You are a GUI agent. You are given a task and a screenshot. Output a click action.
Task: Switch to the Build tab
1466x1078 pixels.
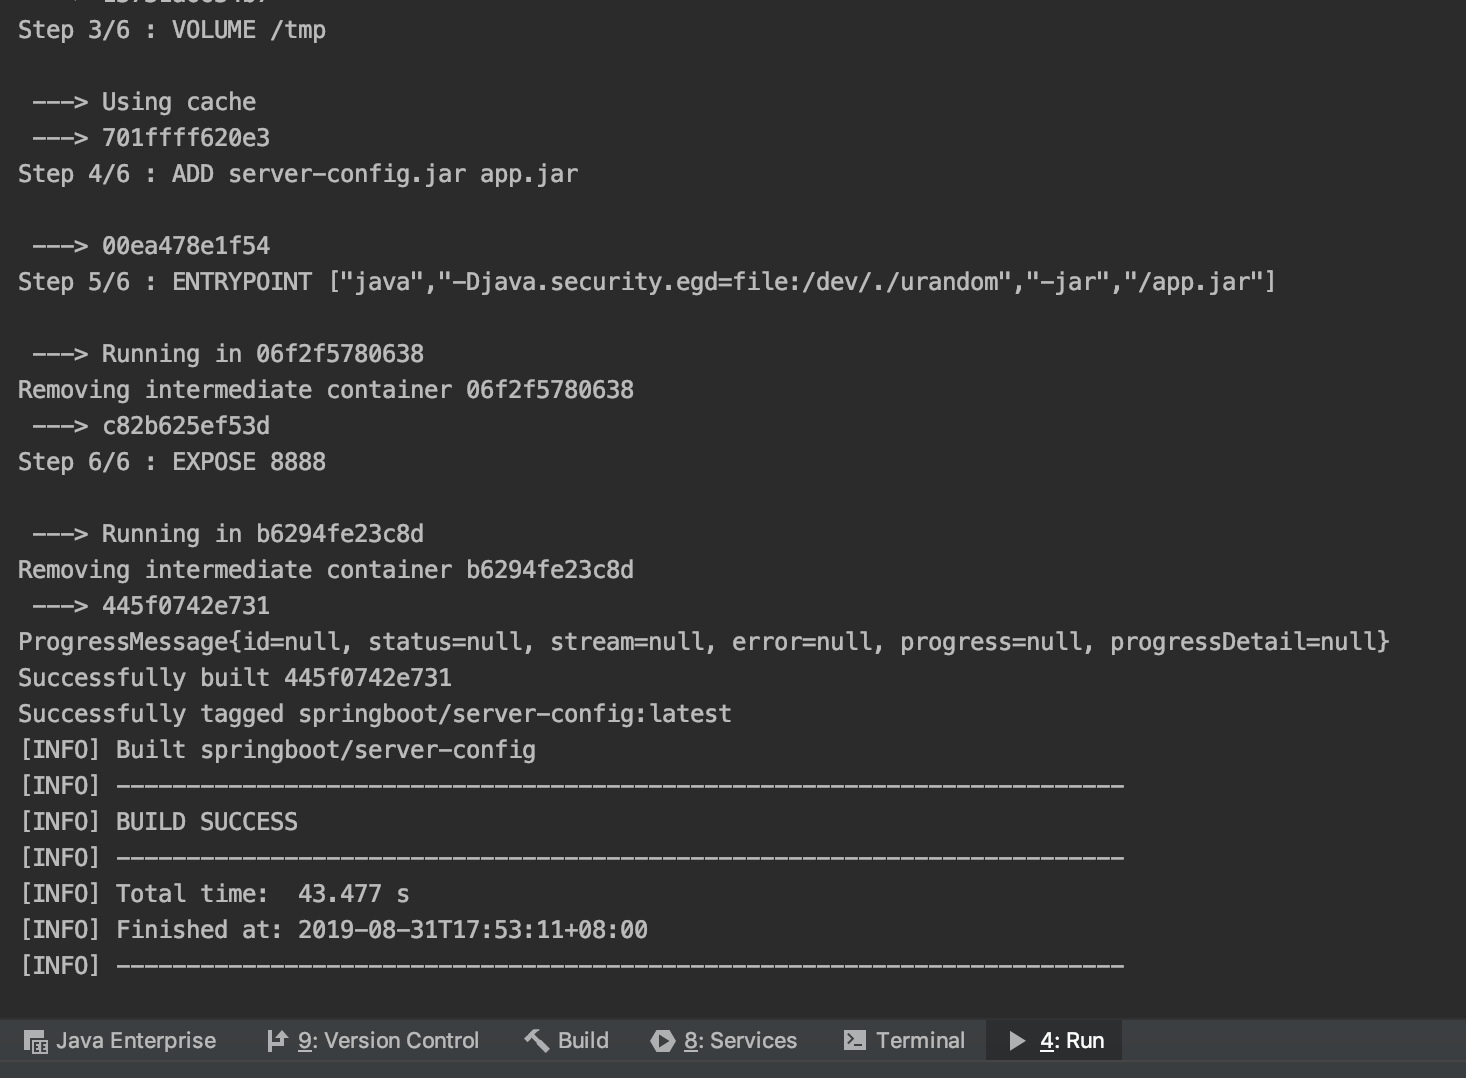565,1040
